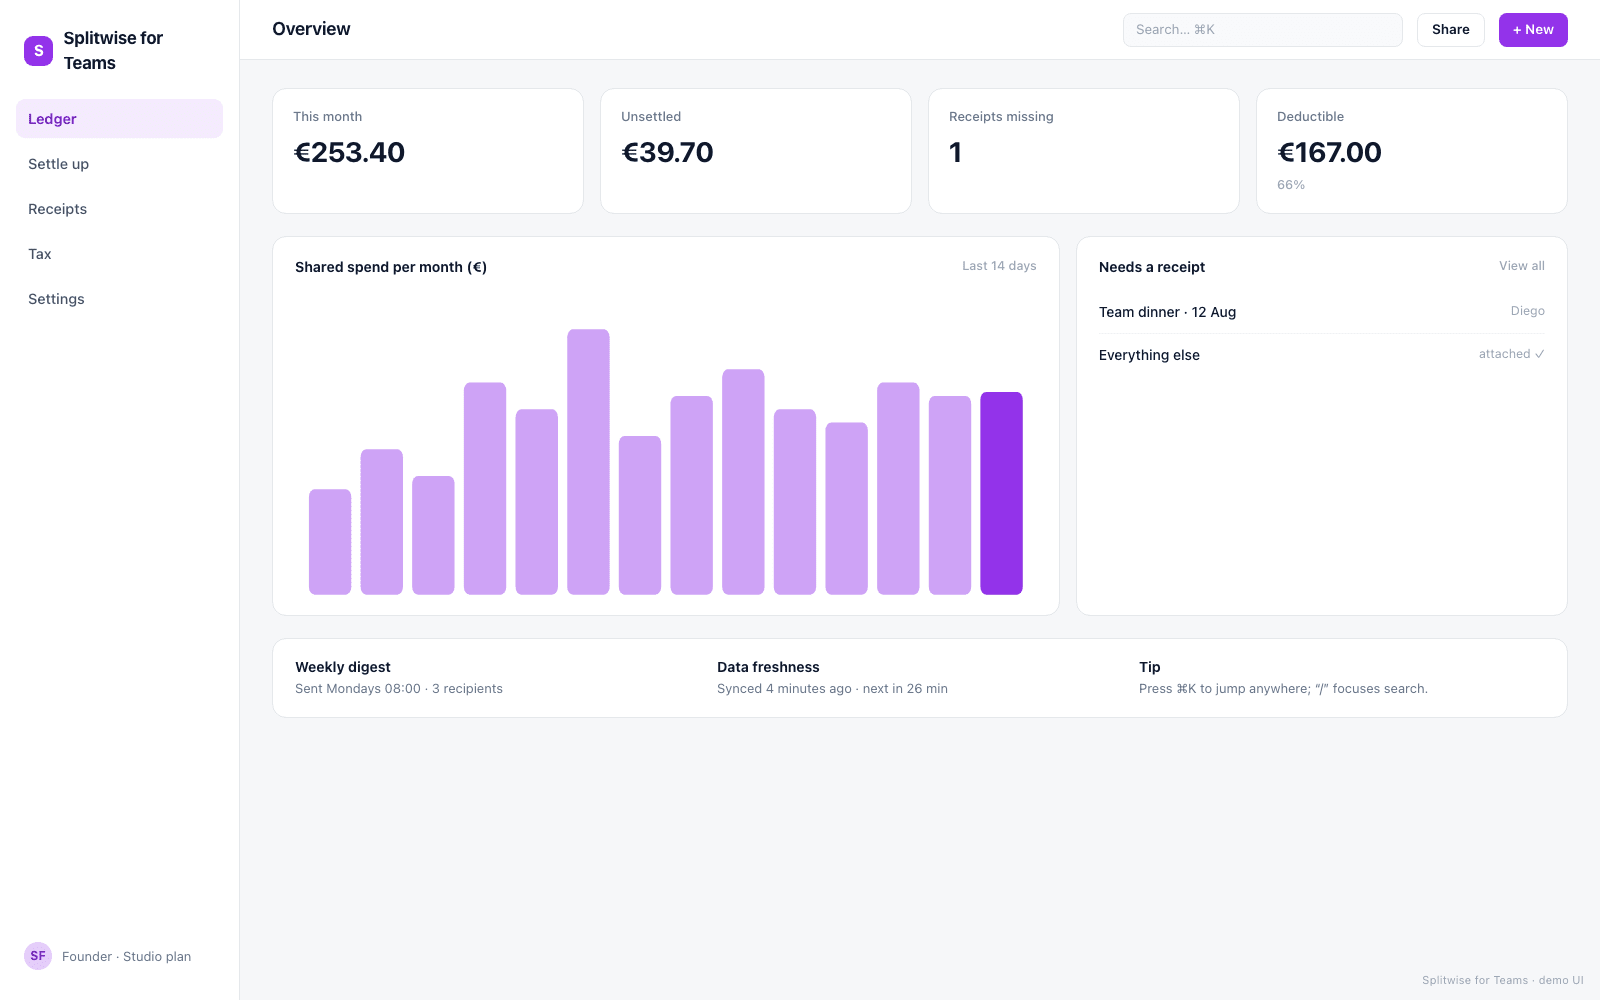Viewport: 1600px width, 1000px height.
Task: Open the Receipts missing card
Action: tap(1084, 151)
